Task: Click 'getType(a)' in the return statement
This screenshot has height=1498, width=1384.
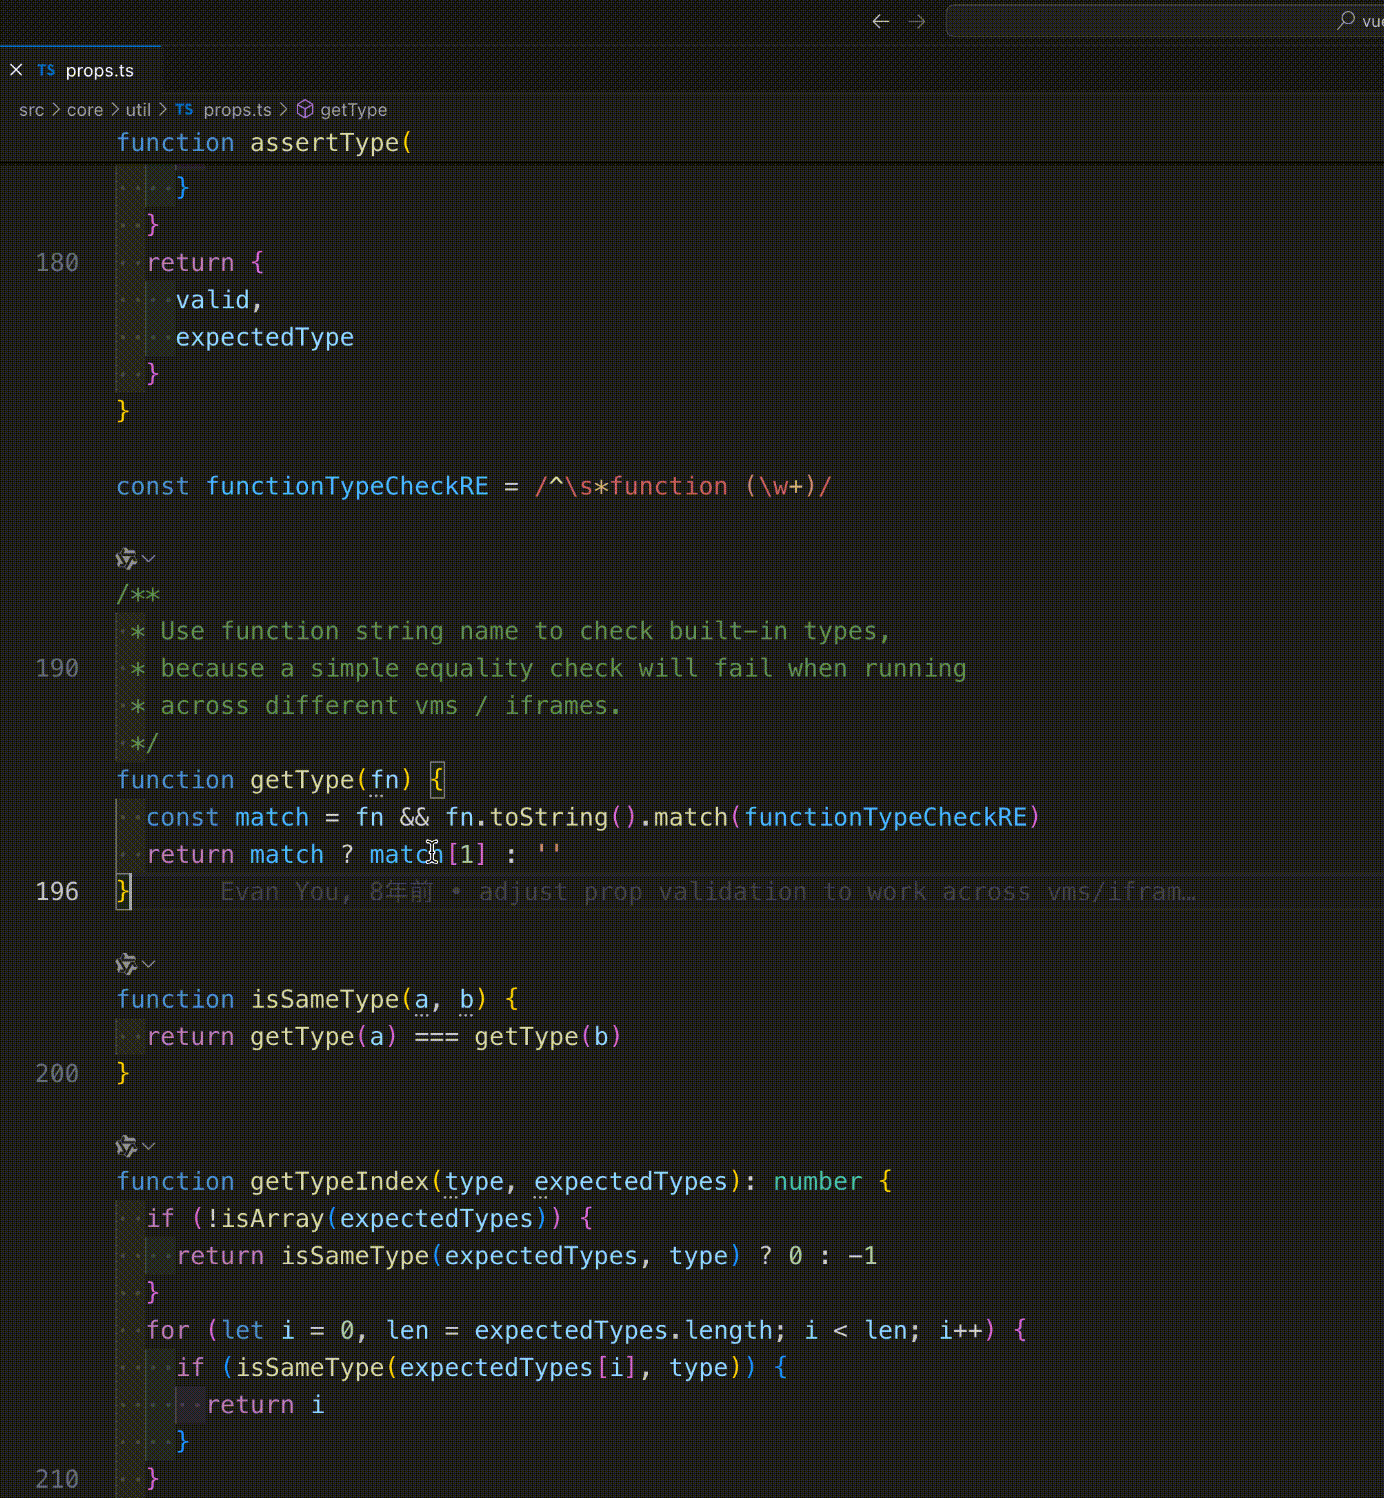Action: point(324,1037)
